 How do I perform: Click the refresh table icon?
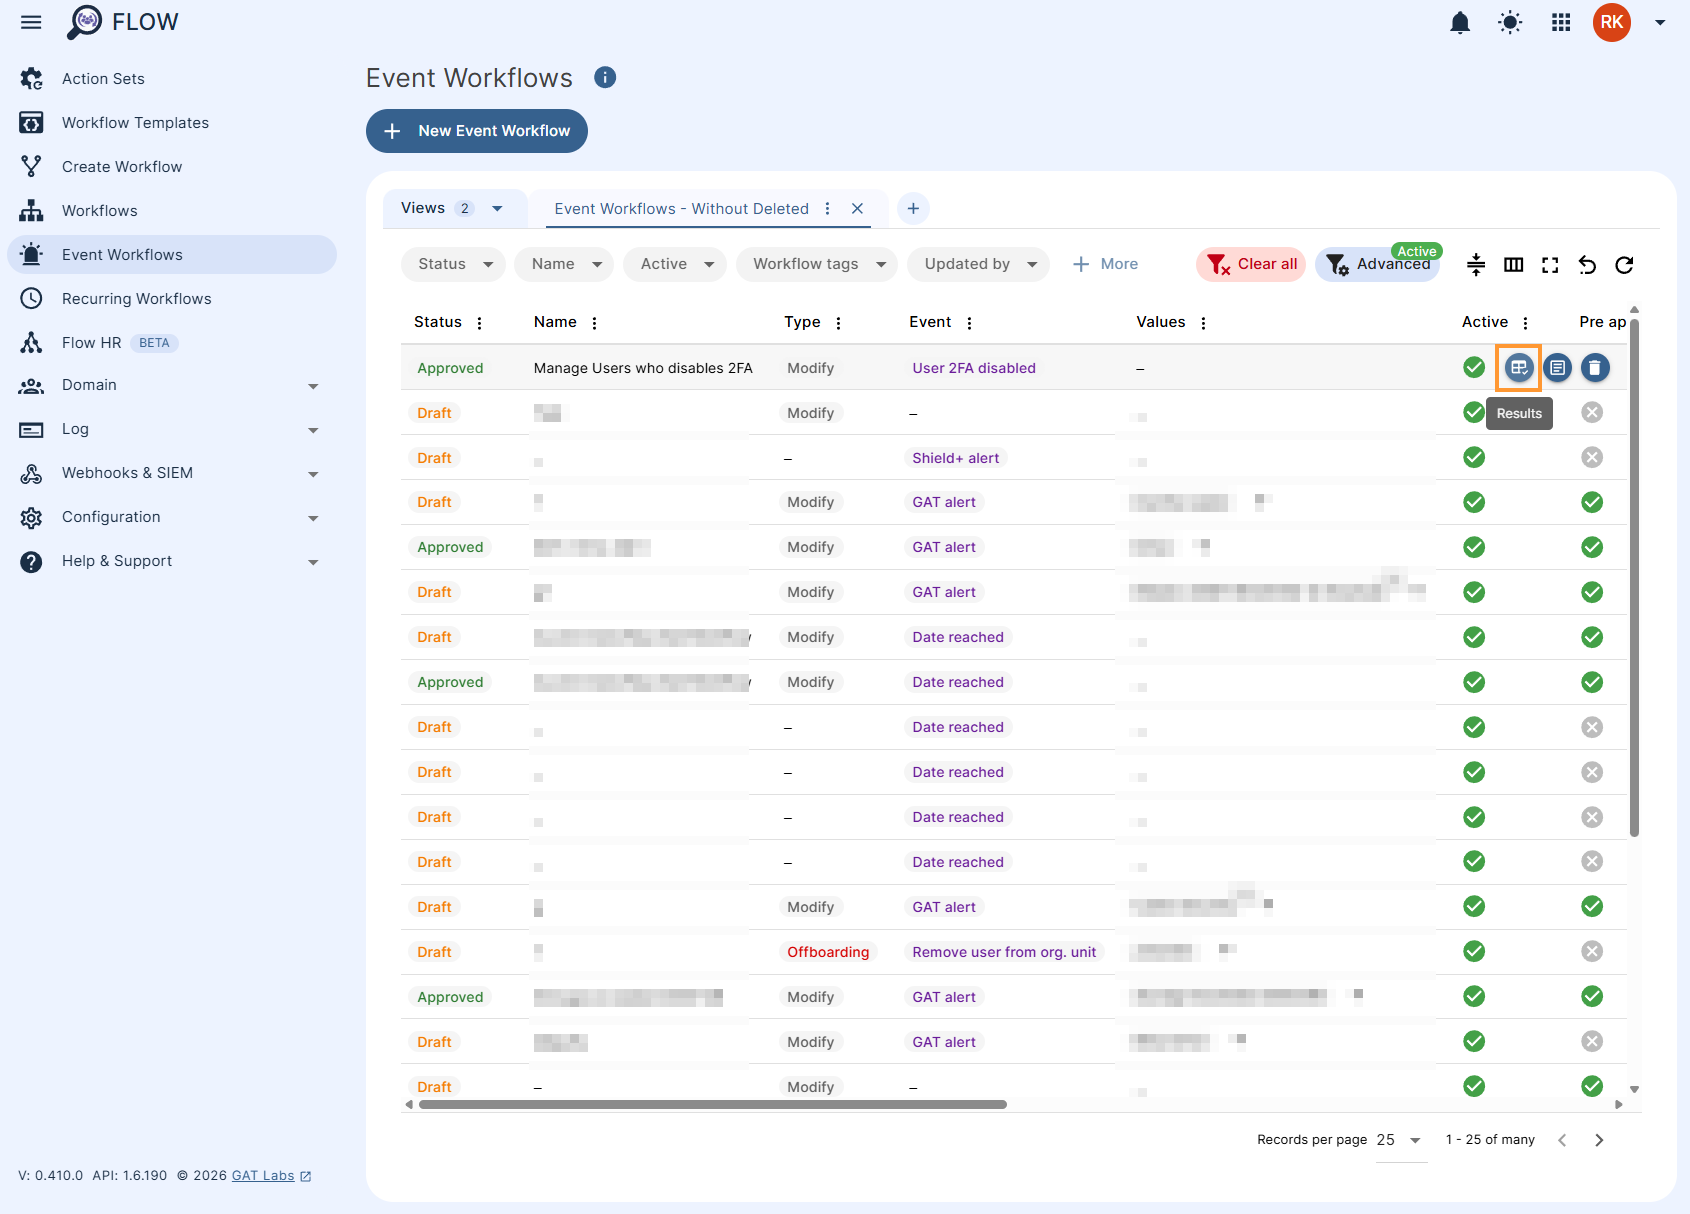pyautogui.click(x=1624, y=264)
